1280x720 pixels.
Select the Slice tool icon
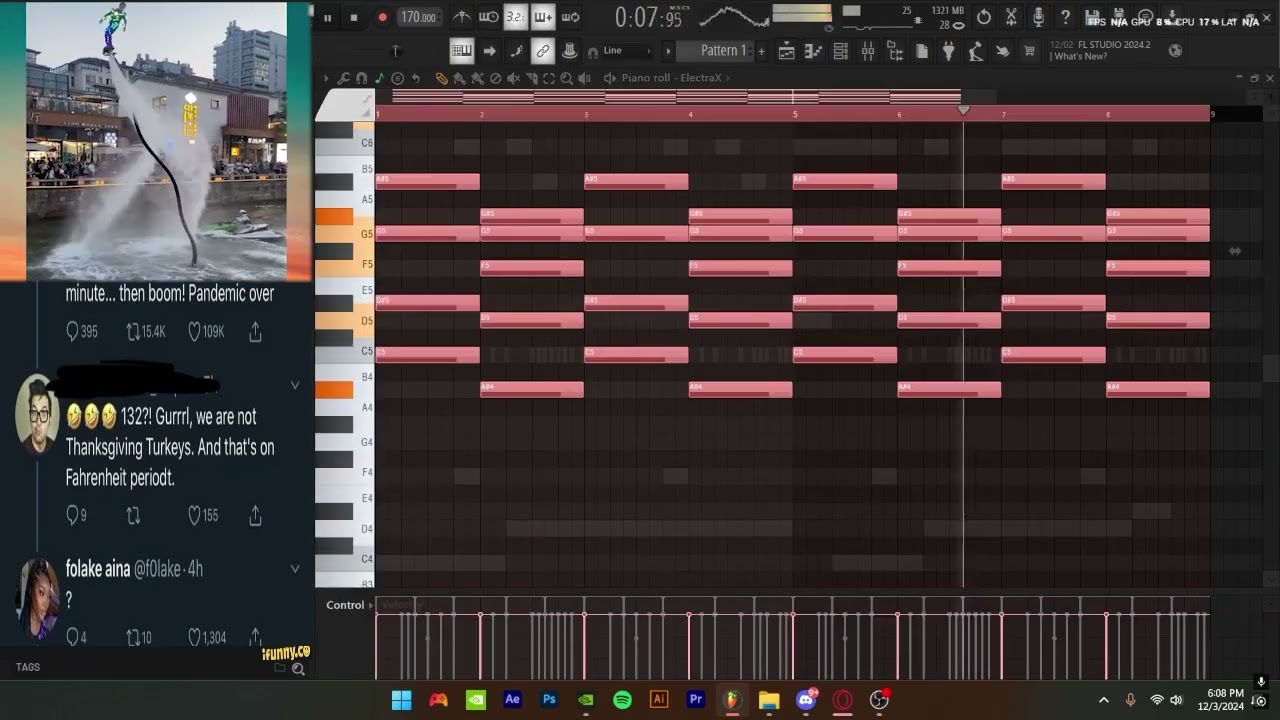[x=531, y=78]
